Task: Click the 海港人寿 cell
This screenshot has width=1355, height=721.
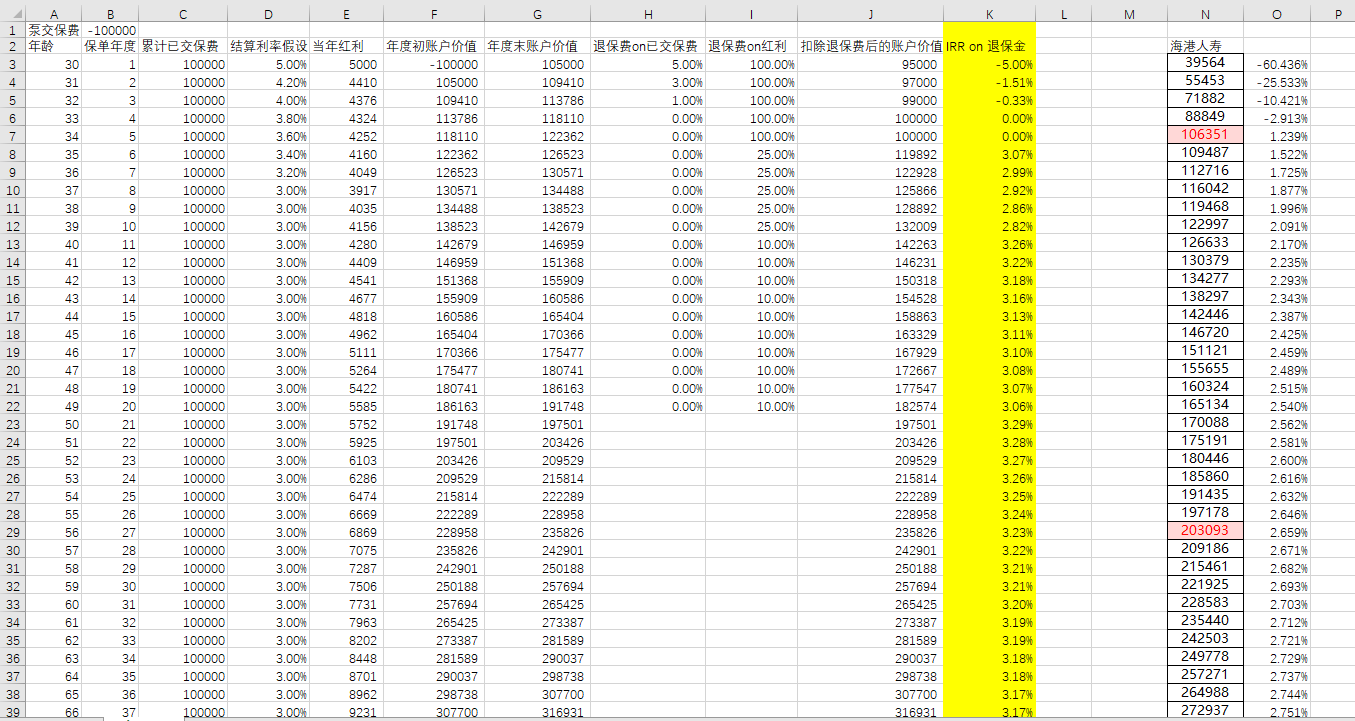Action: coord(1198,44)
